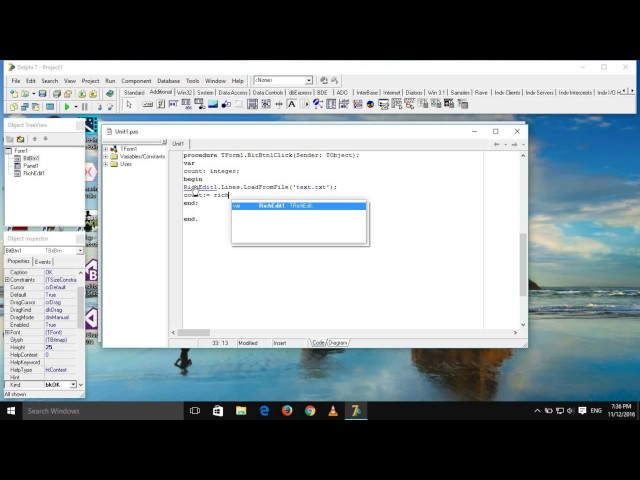Open Events tab in Object Inspector
The image size is (640, 480).
(x=43, y=262)
